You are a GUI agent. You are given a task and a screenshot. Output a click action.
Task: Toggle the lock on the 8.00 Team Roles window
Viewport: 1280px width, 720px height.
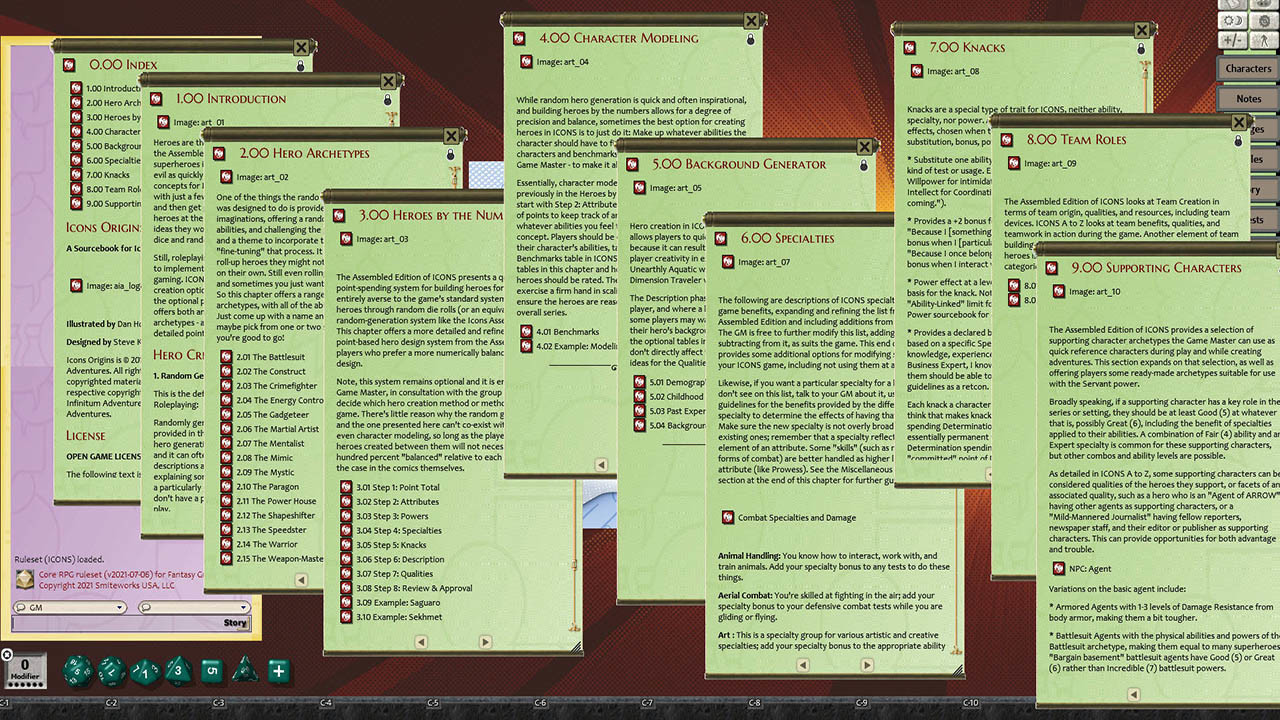point(1238,142)
